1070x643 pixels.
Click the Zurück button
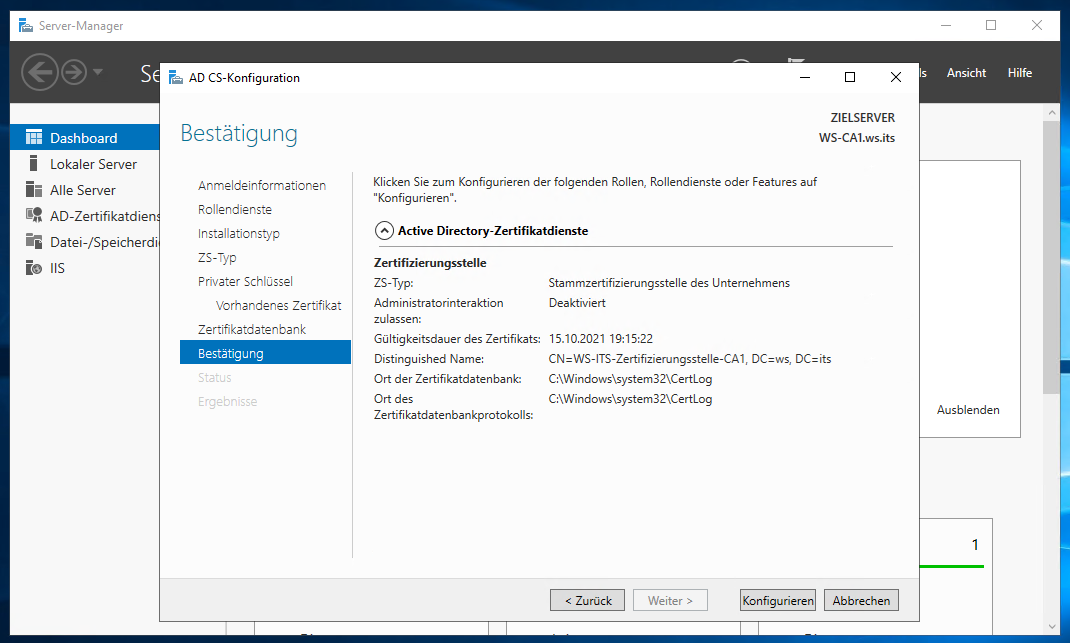587,601
